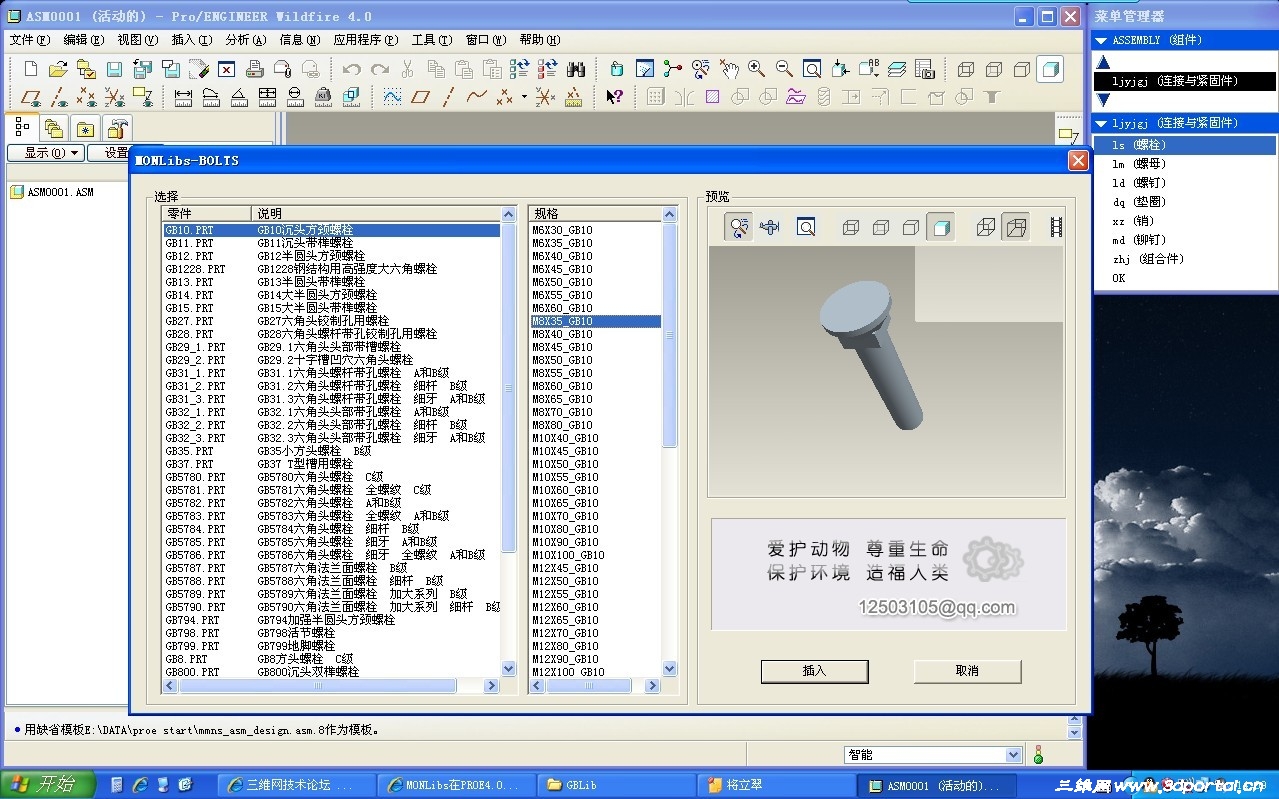Click the parts list scroll right arrow
The image size is (1279, 799).
(491, 686)
